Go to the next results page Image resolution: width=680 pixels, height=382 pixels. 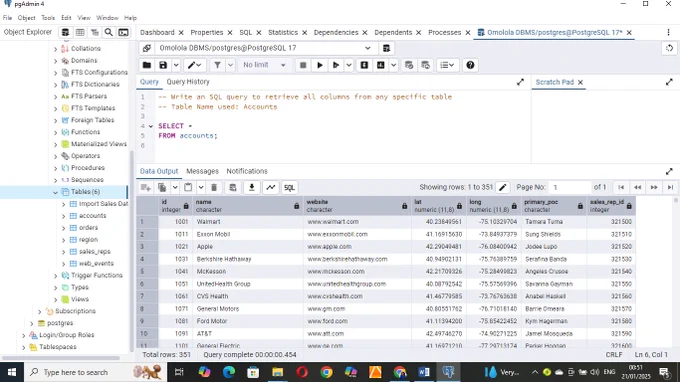coord(654,187)
